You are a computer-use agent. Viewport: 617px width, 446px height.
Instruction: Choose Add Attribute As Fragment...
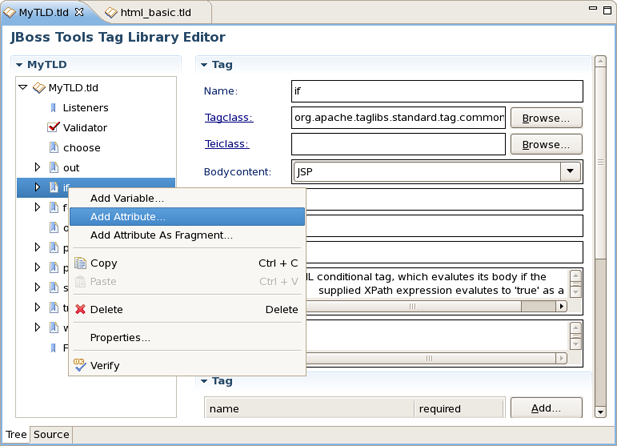coord(187,235)
